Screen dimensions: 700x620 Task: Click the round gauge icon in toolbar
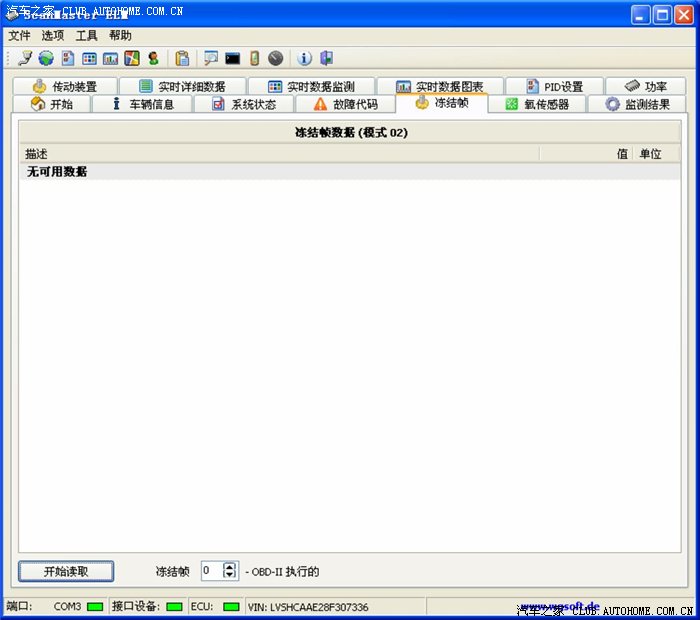[275, 59]
